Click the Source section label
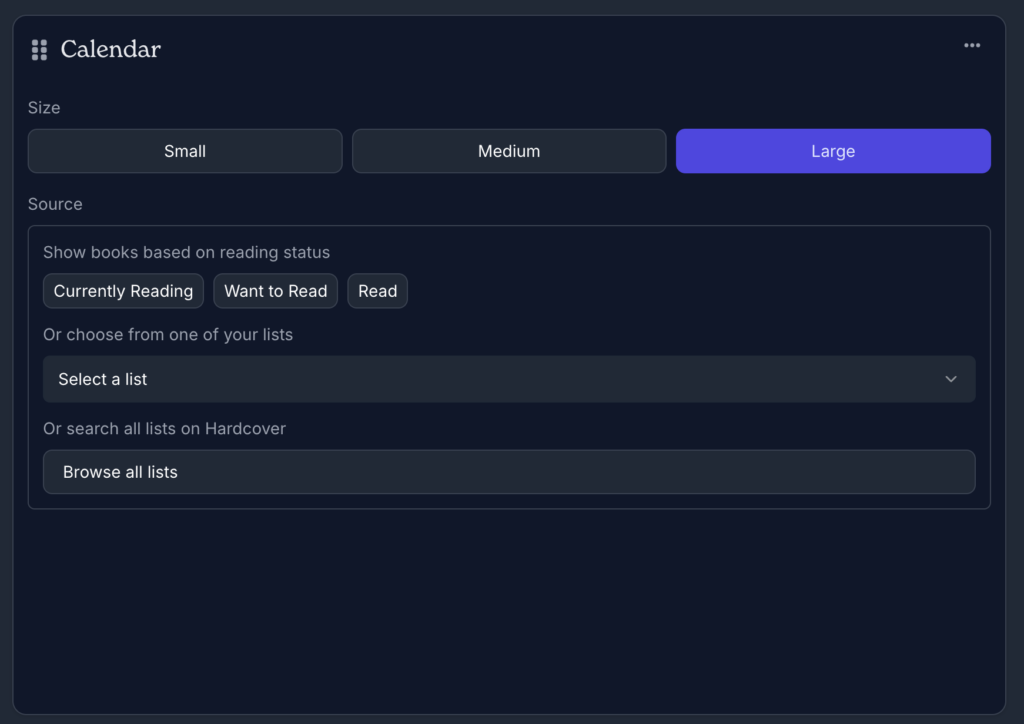The height and width of the screenshot is (724, 1024). (55, 204)
